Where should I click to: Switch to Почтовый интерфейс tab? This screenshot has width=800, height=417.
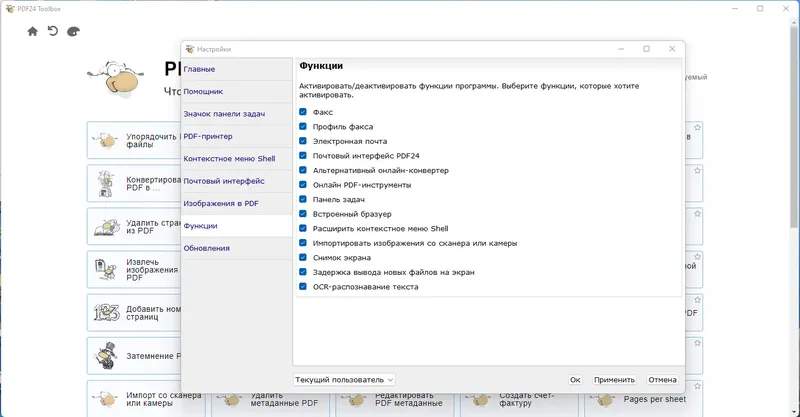pyautogui.click(x=237, y=181)
